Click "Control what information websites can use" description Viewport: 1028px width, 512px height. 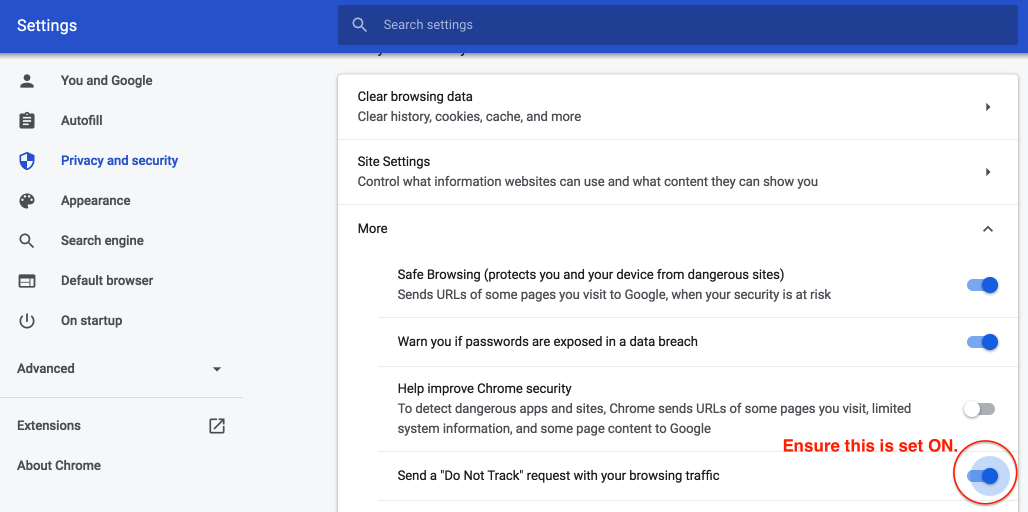[x=587, y=181]
